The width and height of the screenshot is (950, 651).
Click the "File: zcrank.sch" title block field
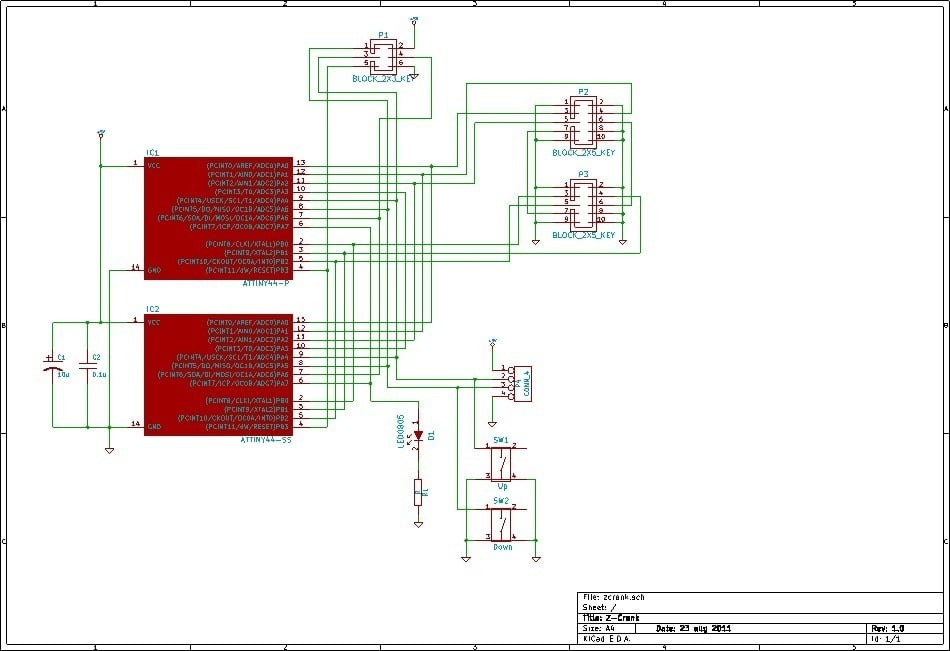(x=613, y=597)
